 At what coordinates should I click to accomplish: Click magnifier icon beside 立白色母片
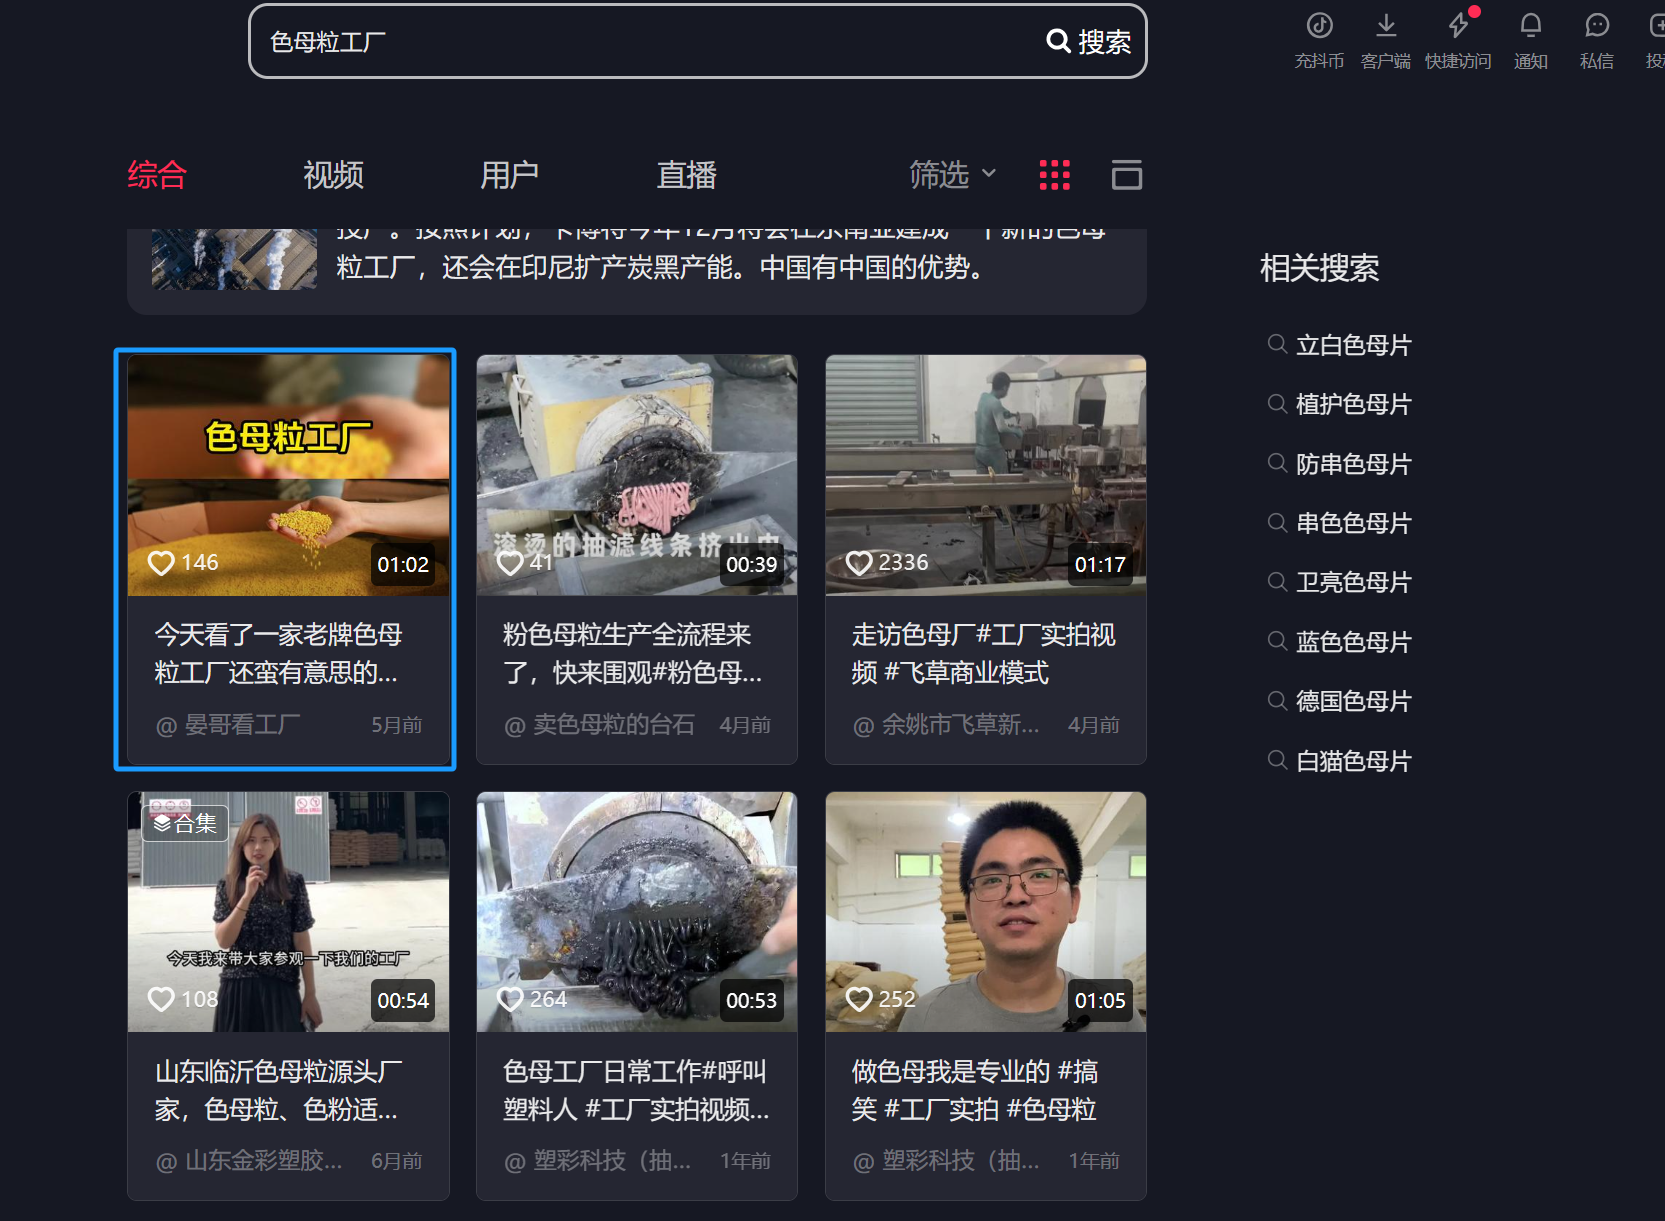(1277, 344)
